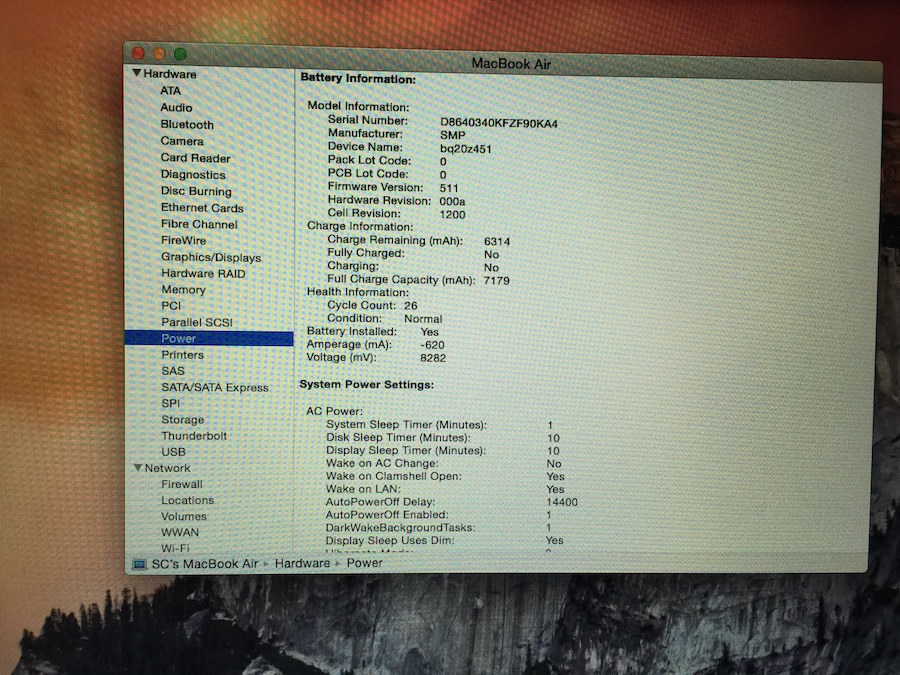Collapse the Hardware section triangle
The height and width of the screenshot is (675, 900).
click(x=137, y=73)
